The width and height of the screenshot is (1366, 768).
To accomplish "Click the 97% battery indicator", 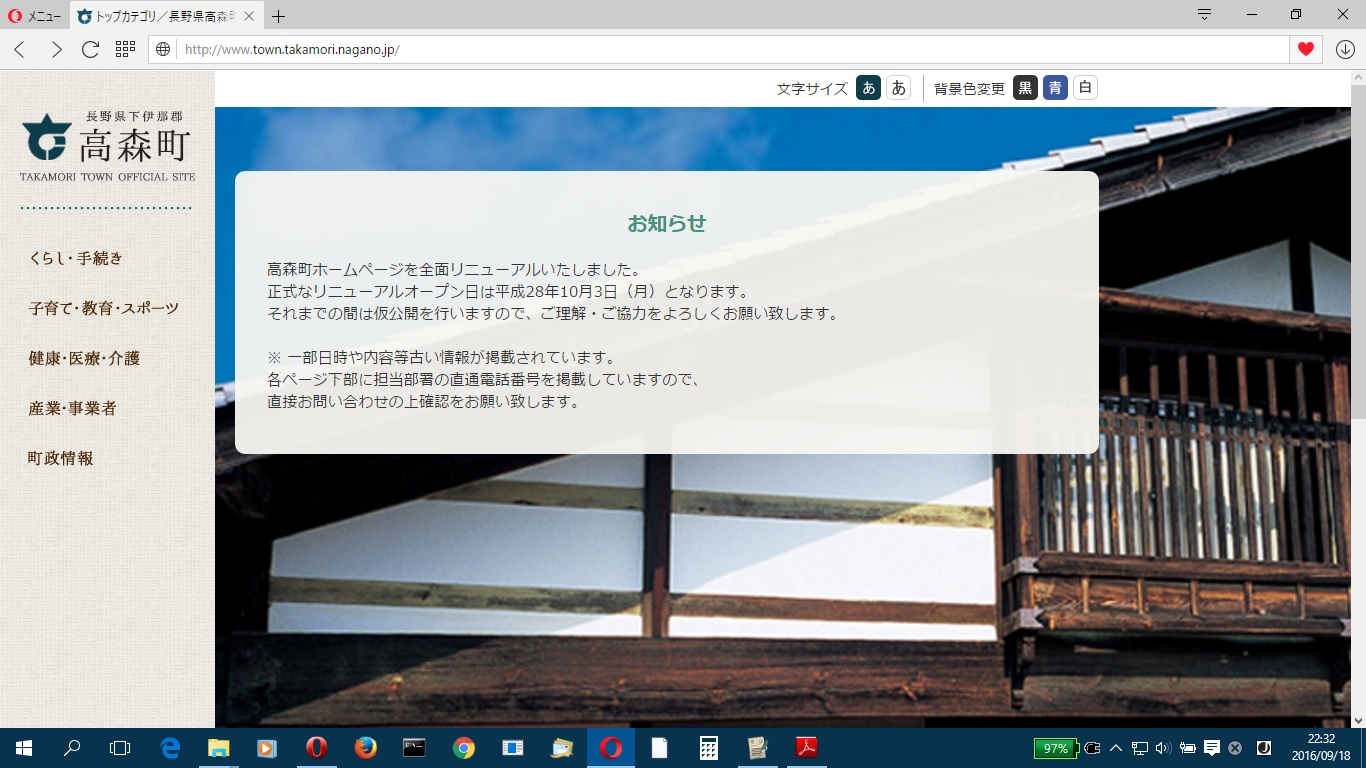I will pyautogui.click(x=1055, y=748).
